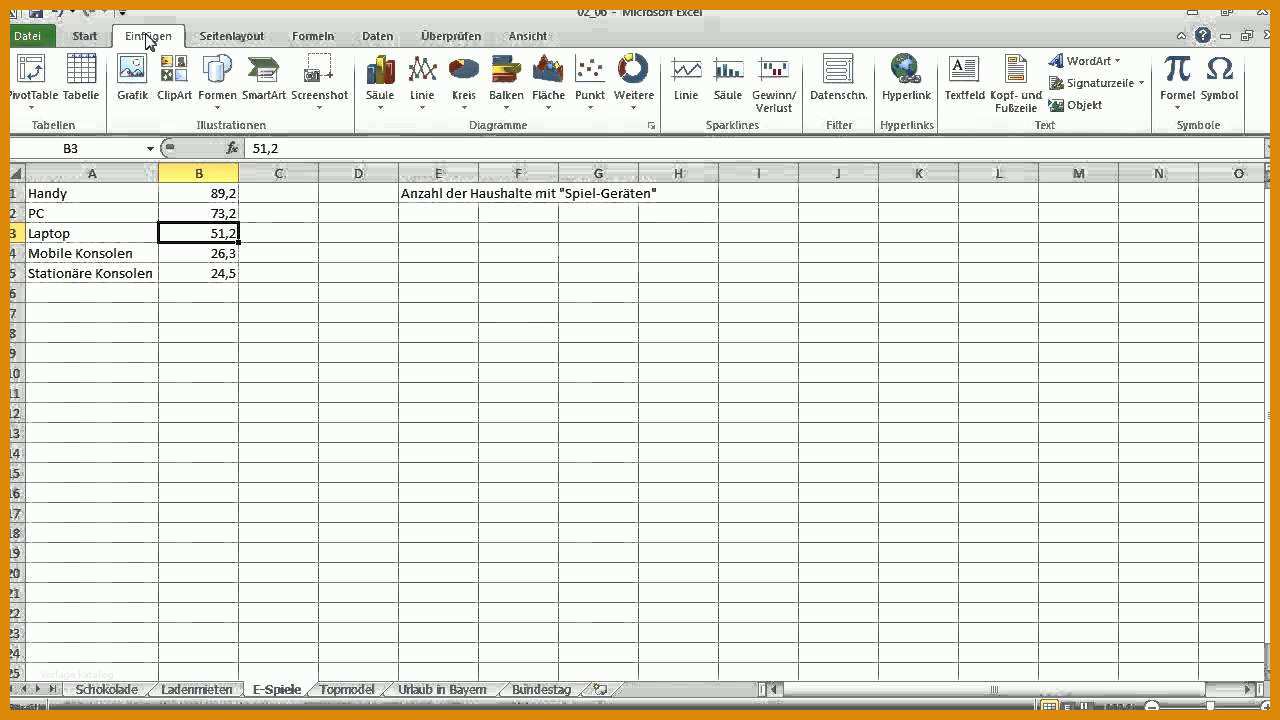
Task: Switch to the Überprüfen tab
Action: tap(451, 36)
